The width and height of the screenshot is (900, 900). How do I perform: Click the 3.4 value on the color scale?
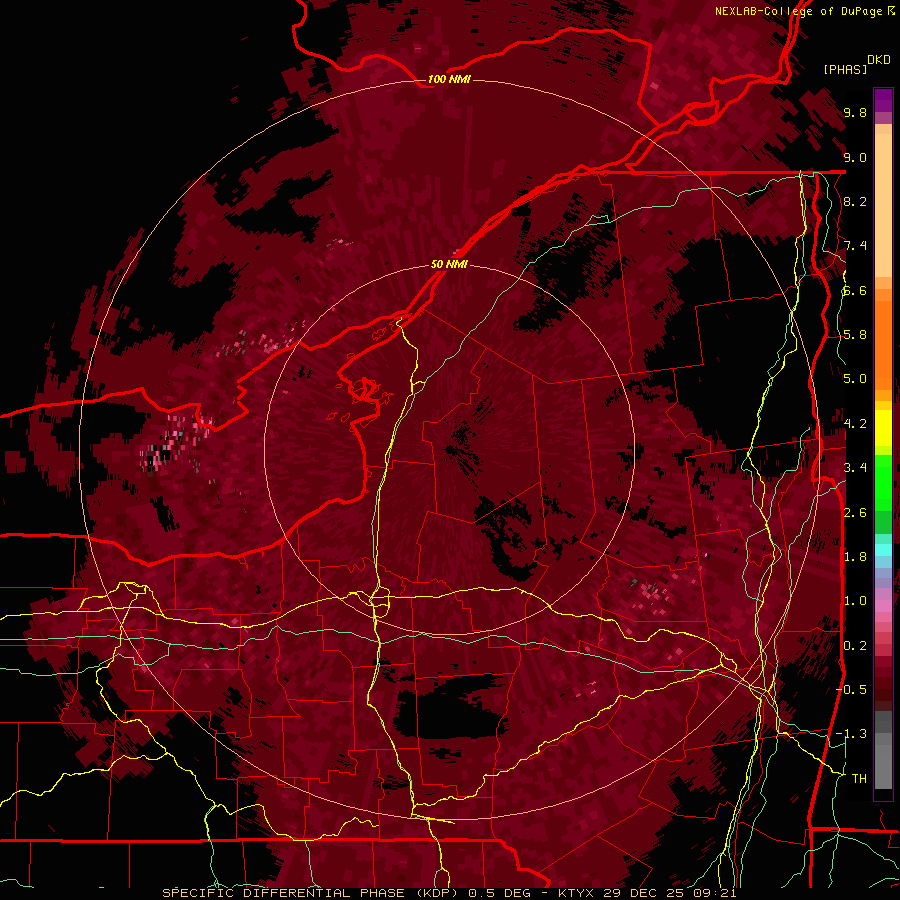click(x=855, y=468)
